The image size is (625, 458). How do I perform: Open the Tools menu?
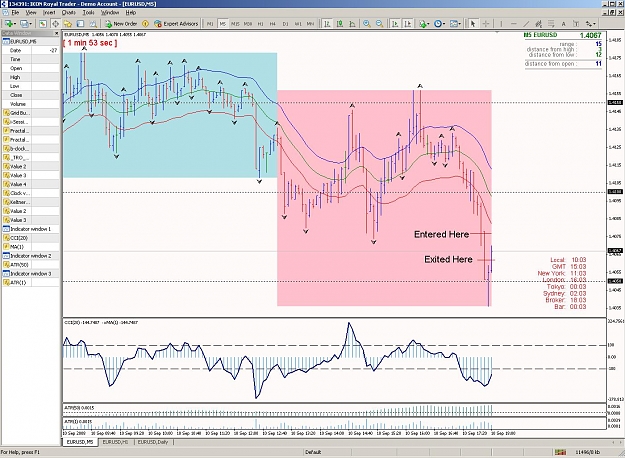pyautogui.click(x=88, y=12)
